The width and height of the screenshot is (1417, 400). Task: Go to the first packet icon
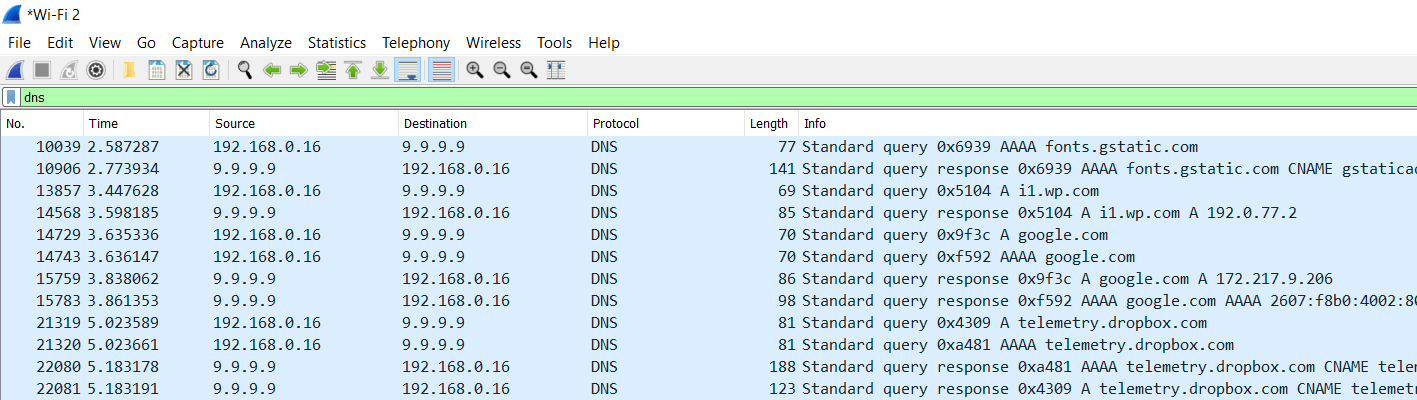353,70
